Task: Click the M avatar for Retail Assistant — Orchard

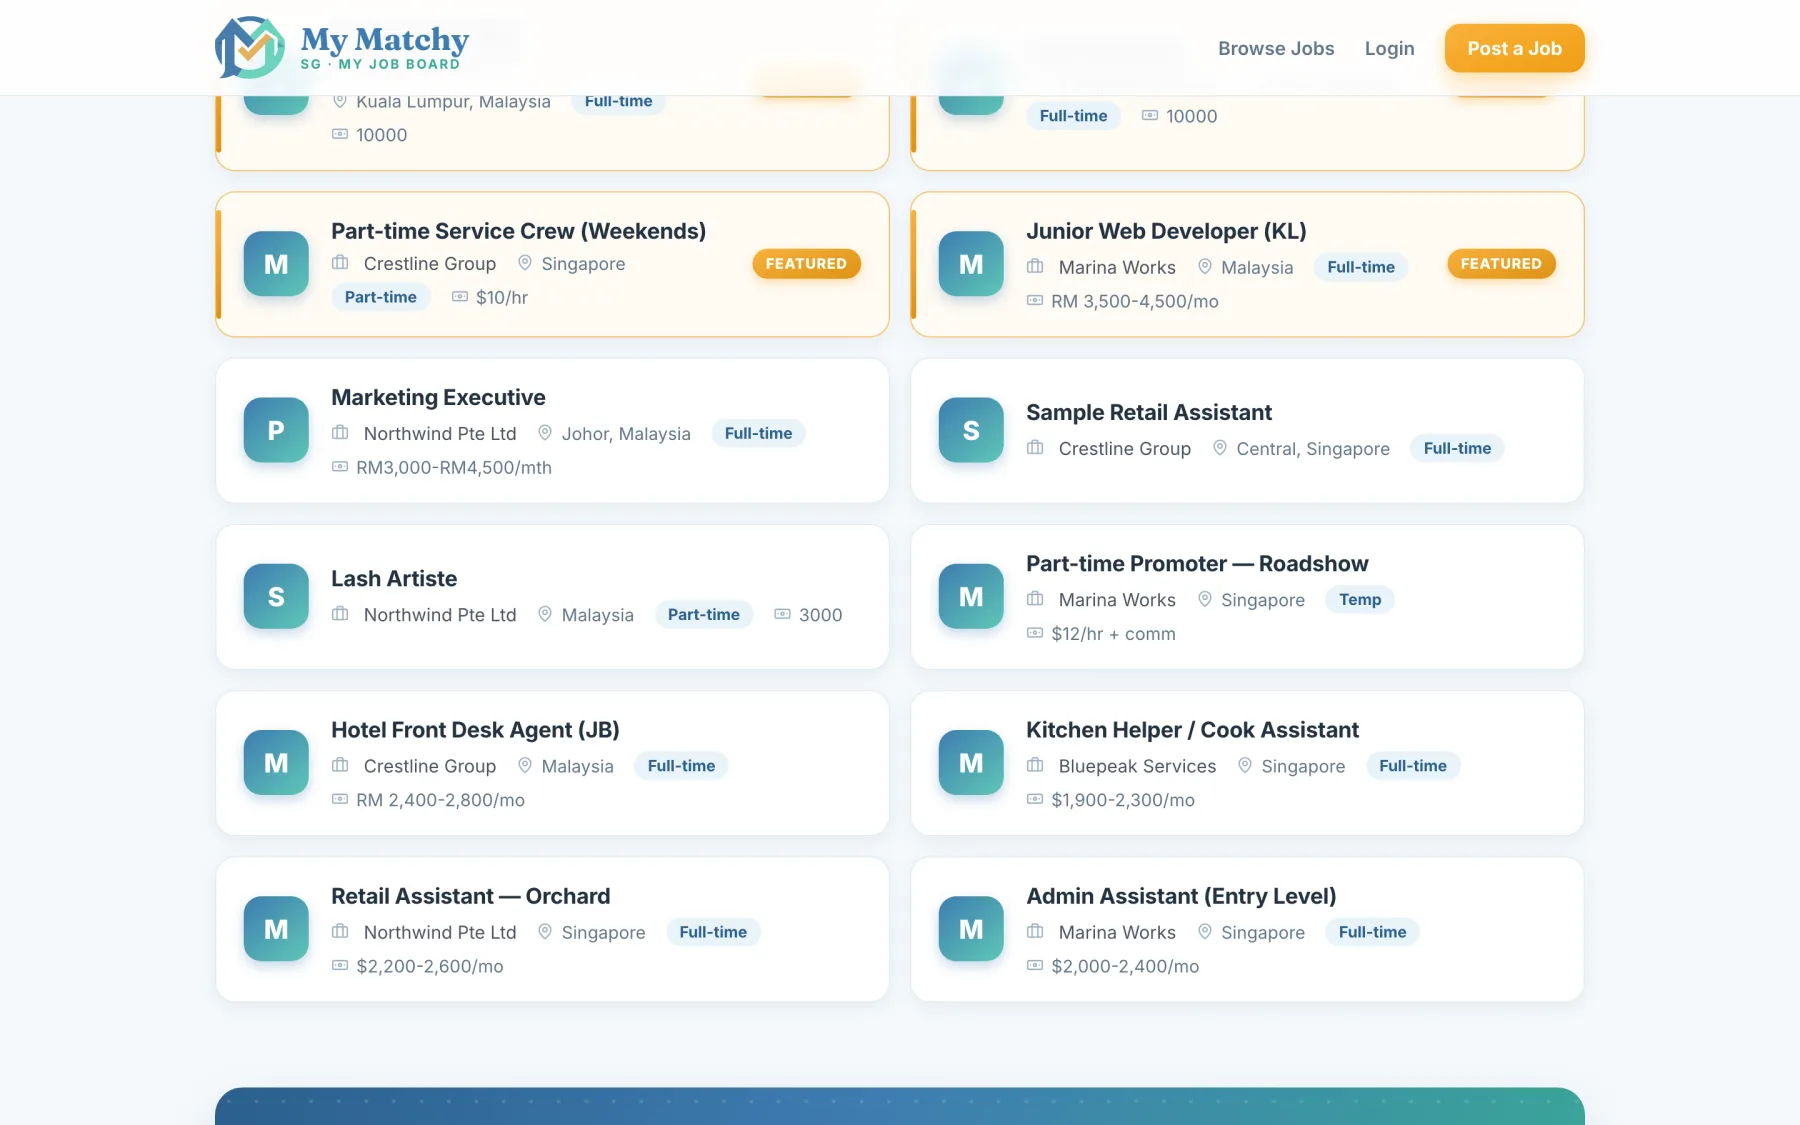Action: tap(276, 929)
